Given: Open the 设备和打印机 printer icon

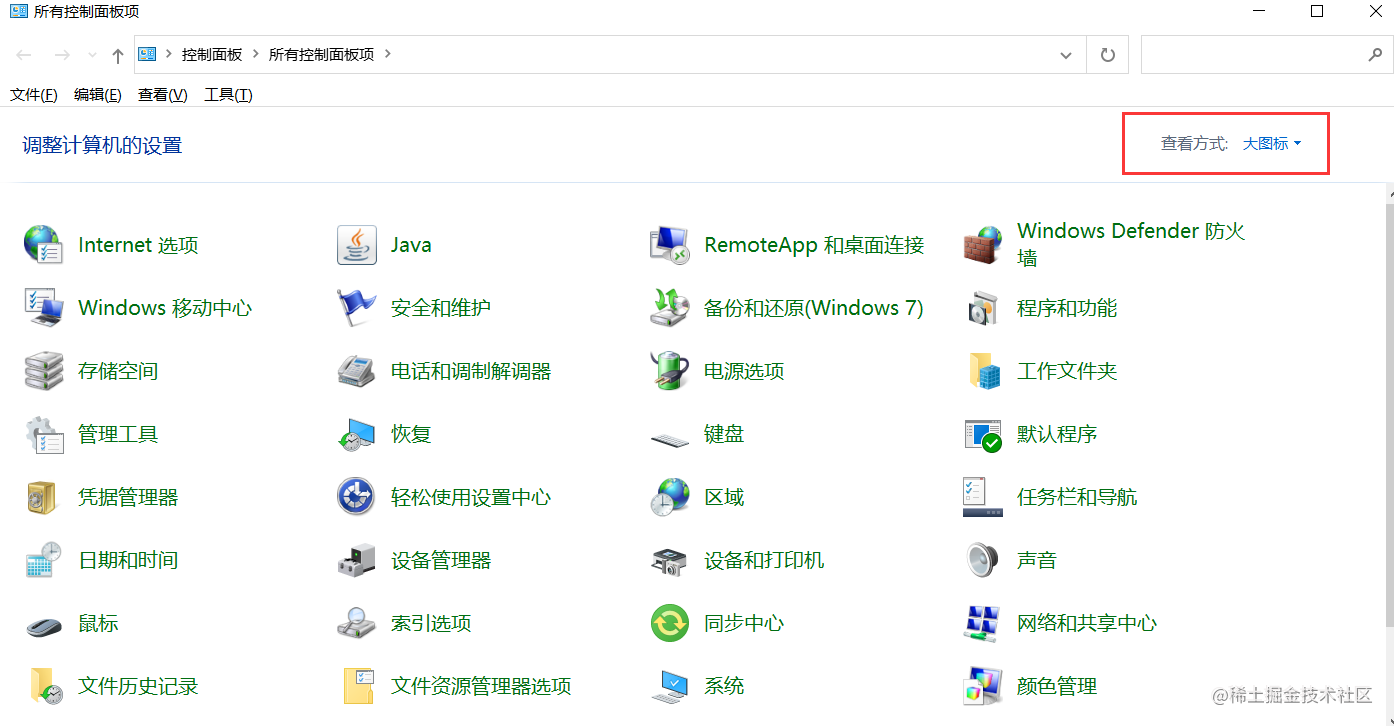Looking at the screenshot, I should pos(669,560).
